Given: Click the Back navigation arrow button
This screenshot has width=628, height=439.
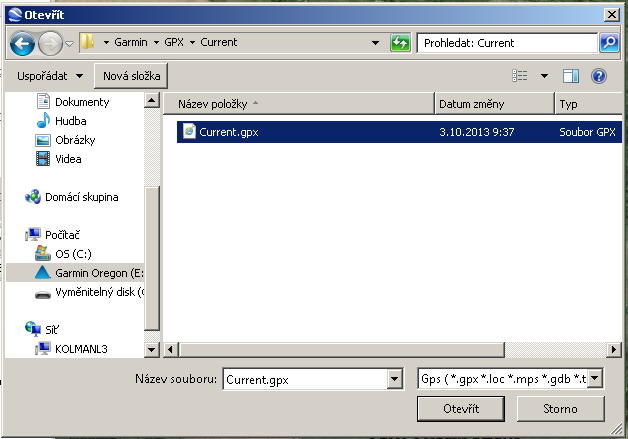Looking at the screenshot, I should (23, 44).
